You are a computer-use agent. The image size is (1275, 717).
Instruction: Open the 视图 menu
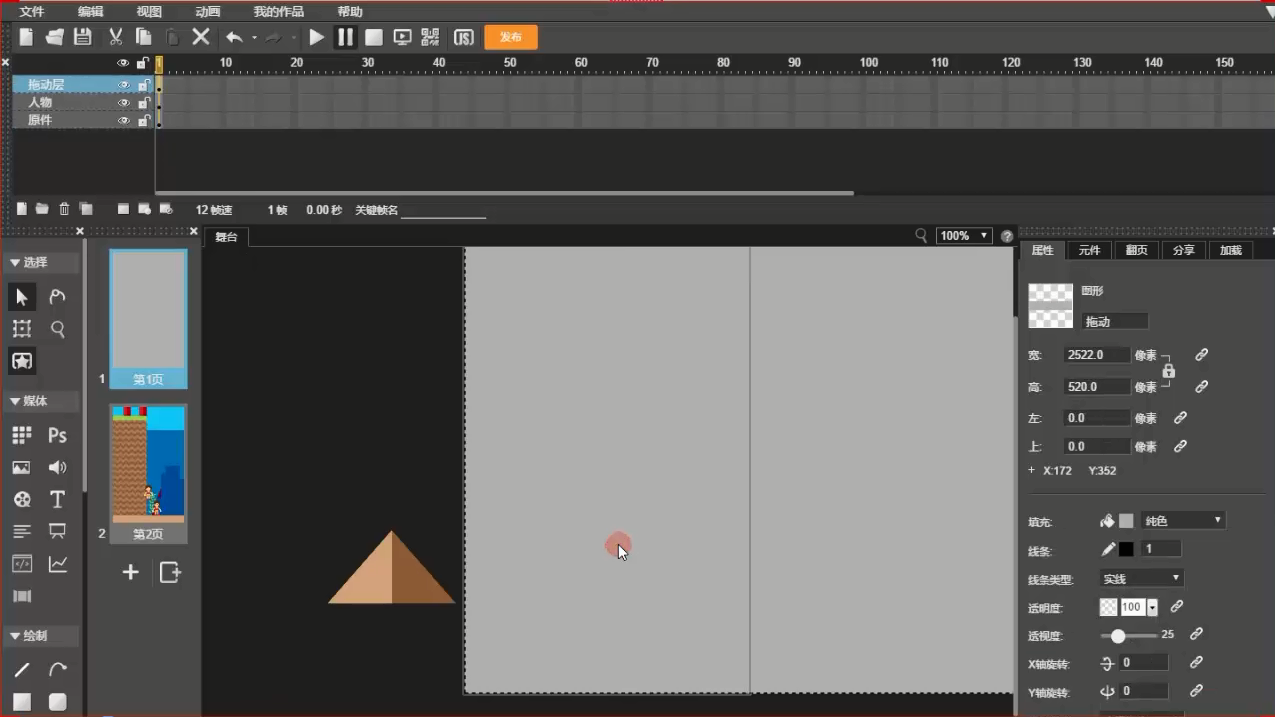149,12
